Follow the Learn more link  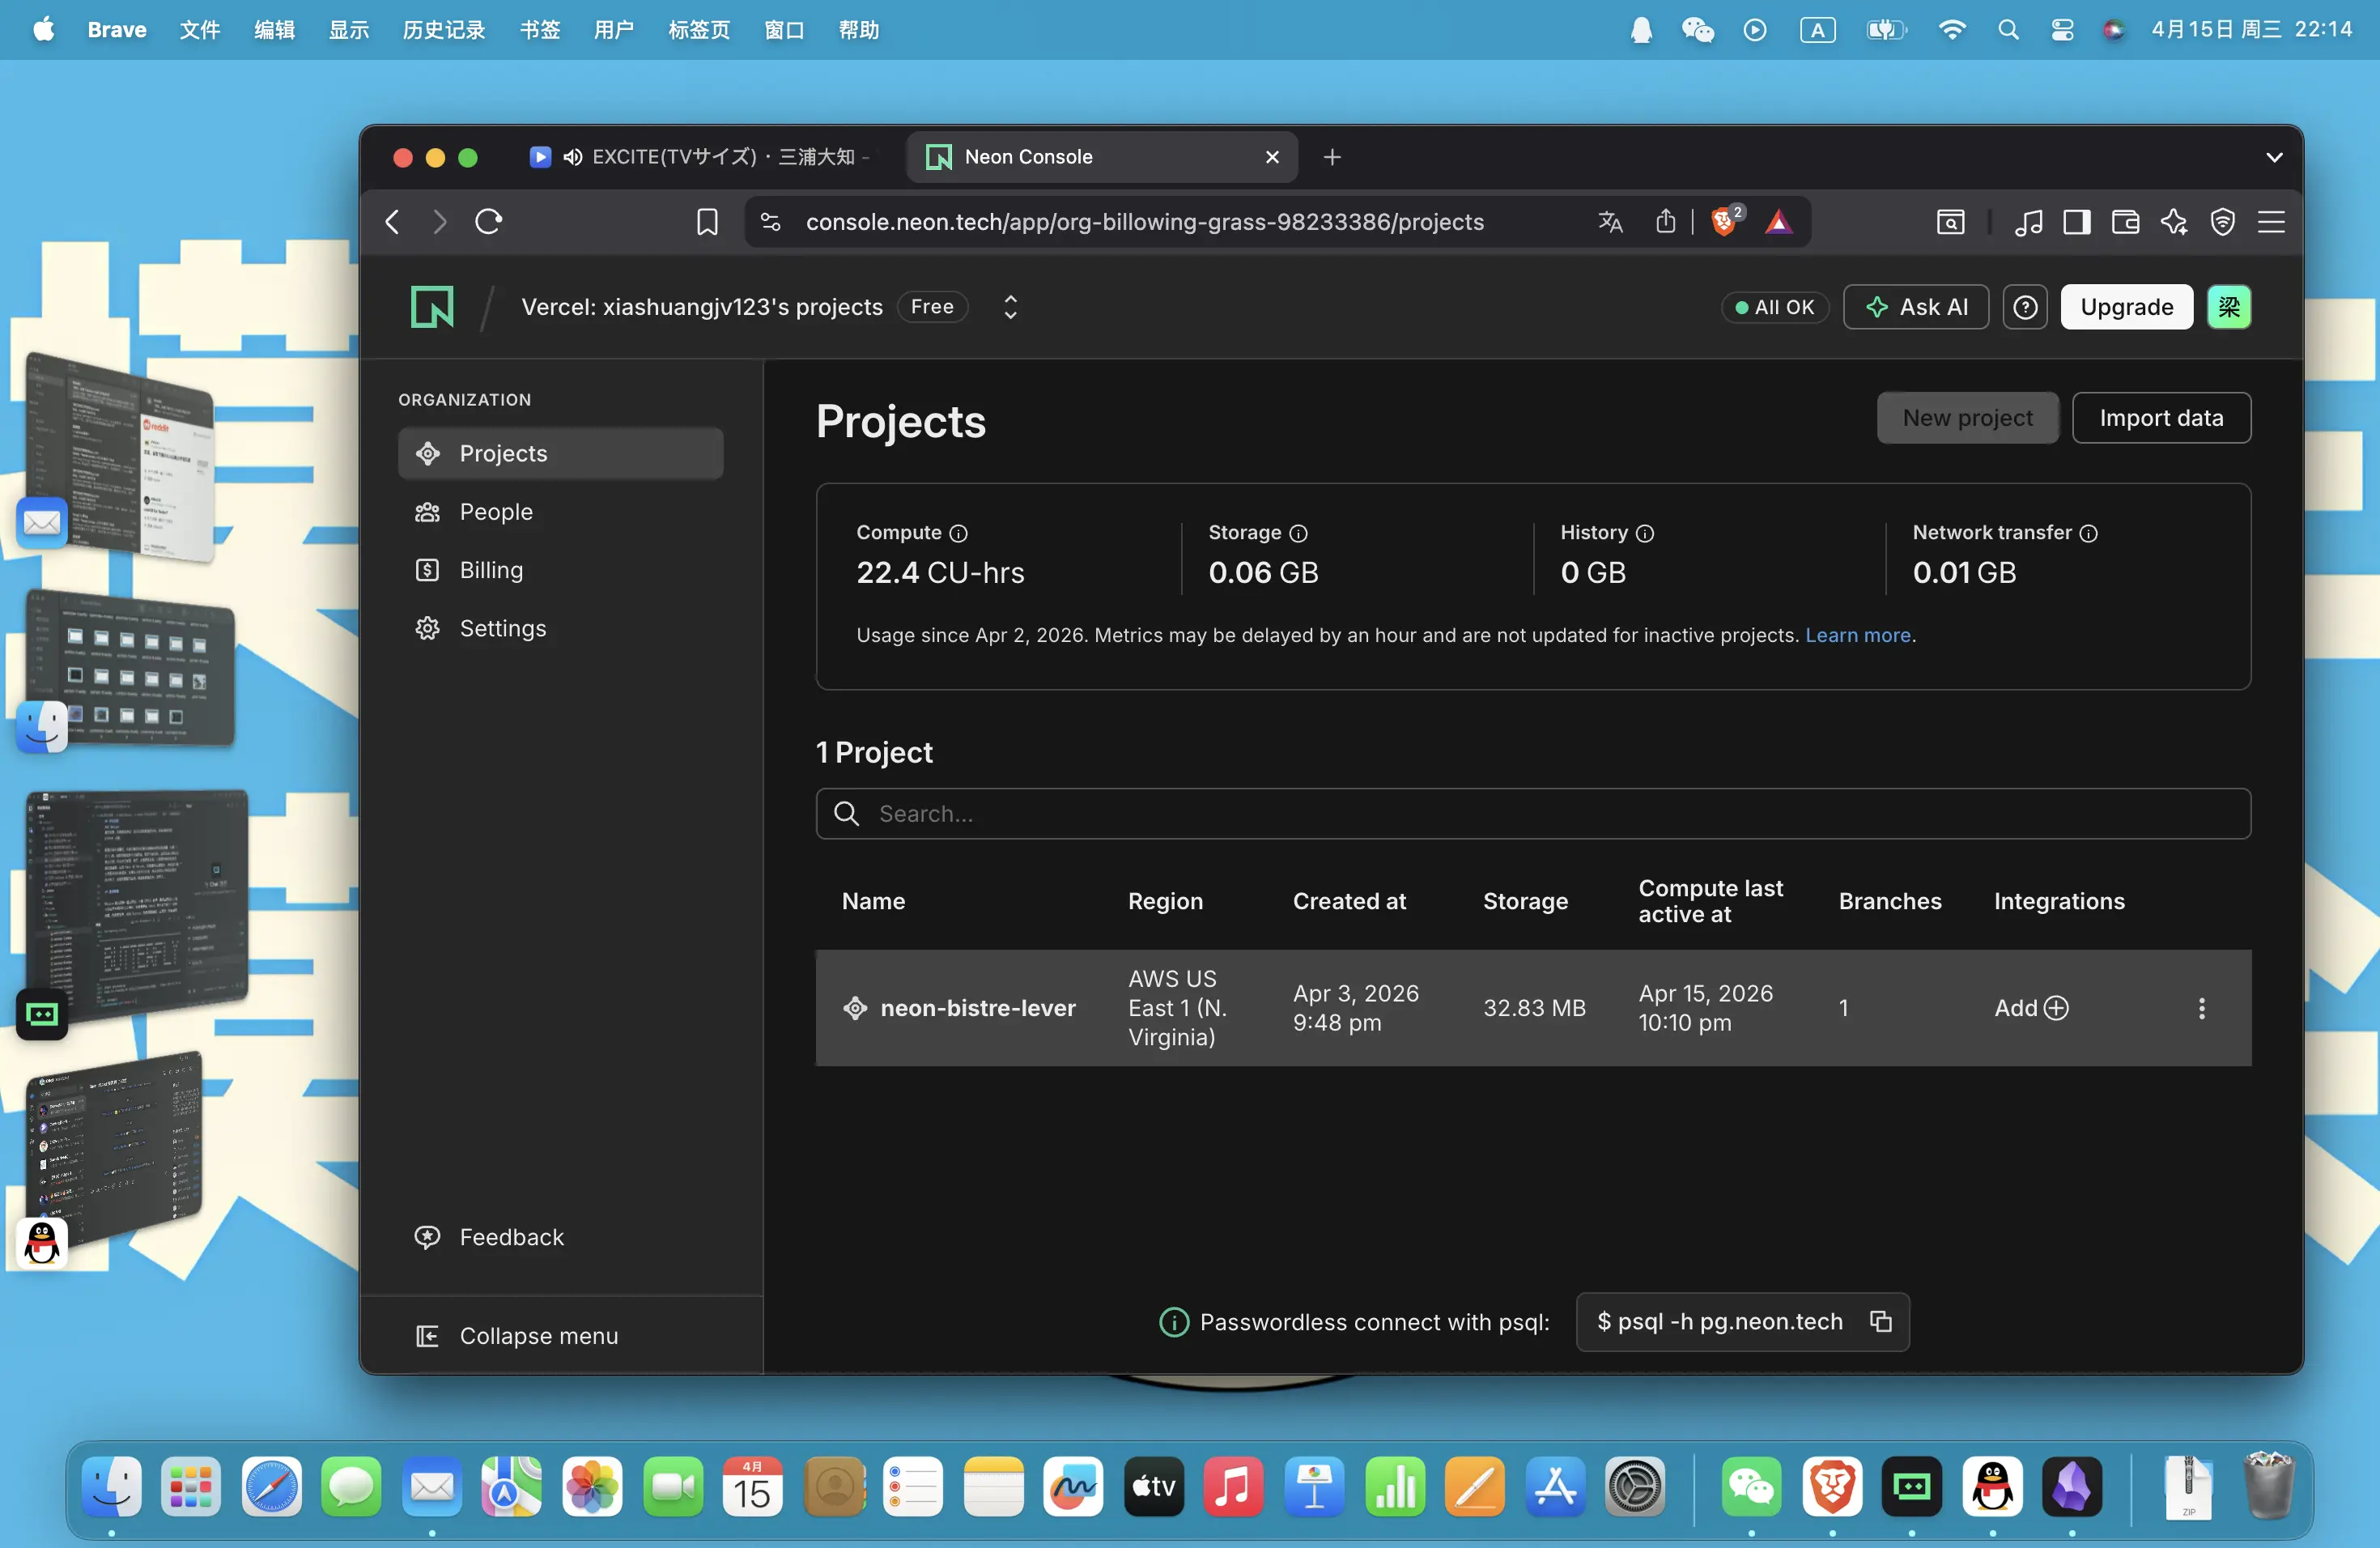[x=1857, y=635]
